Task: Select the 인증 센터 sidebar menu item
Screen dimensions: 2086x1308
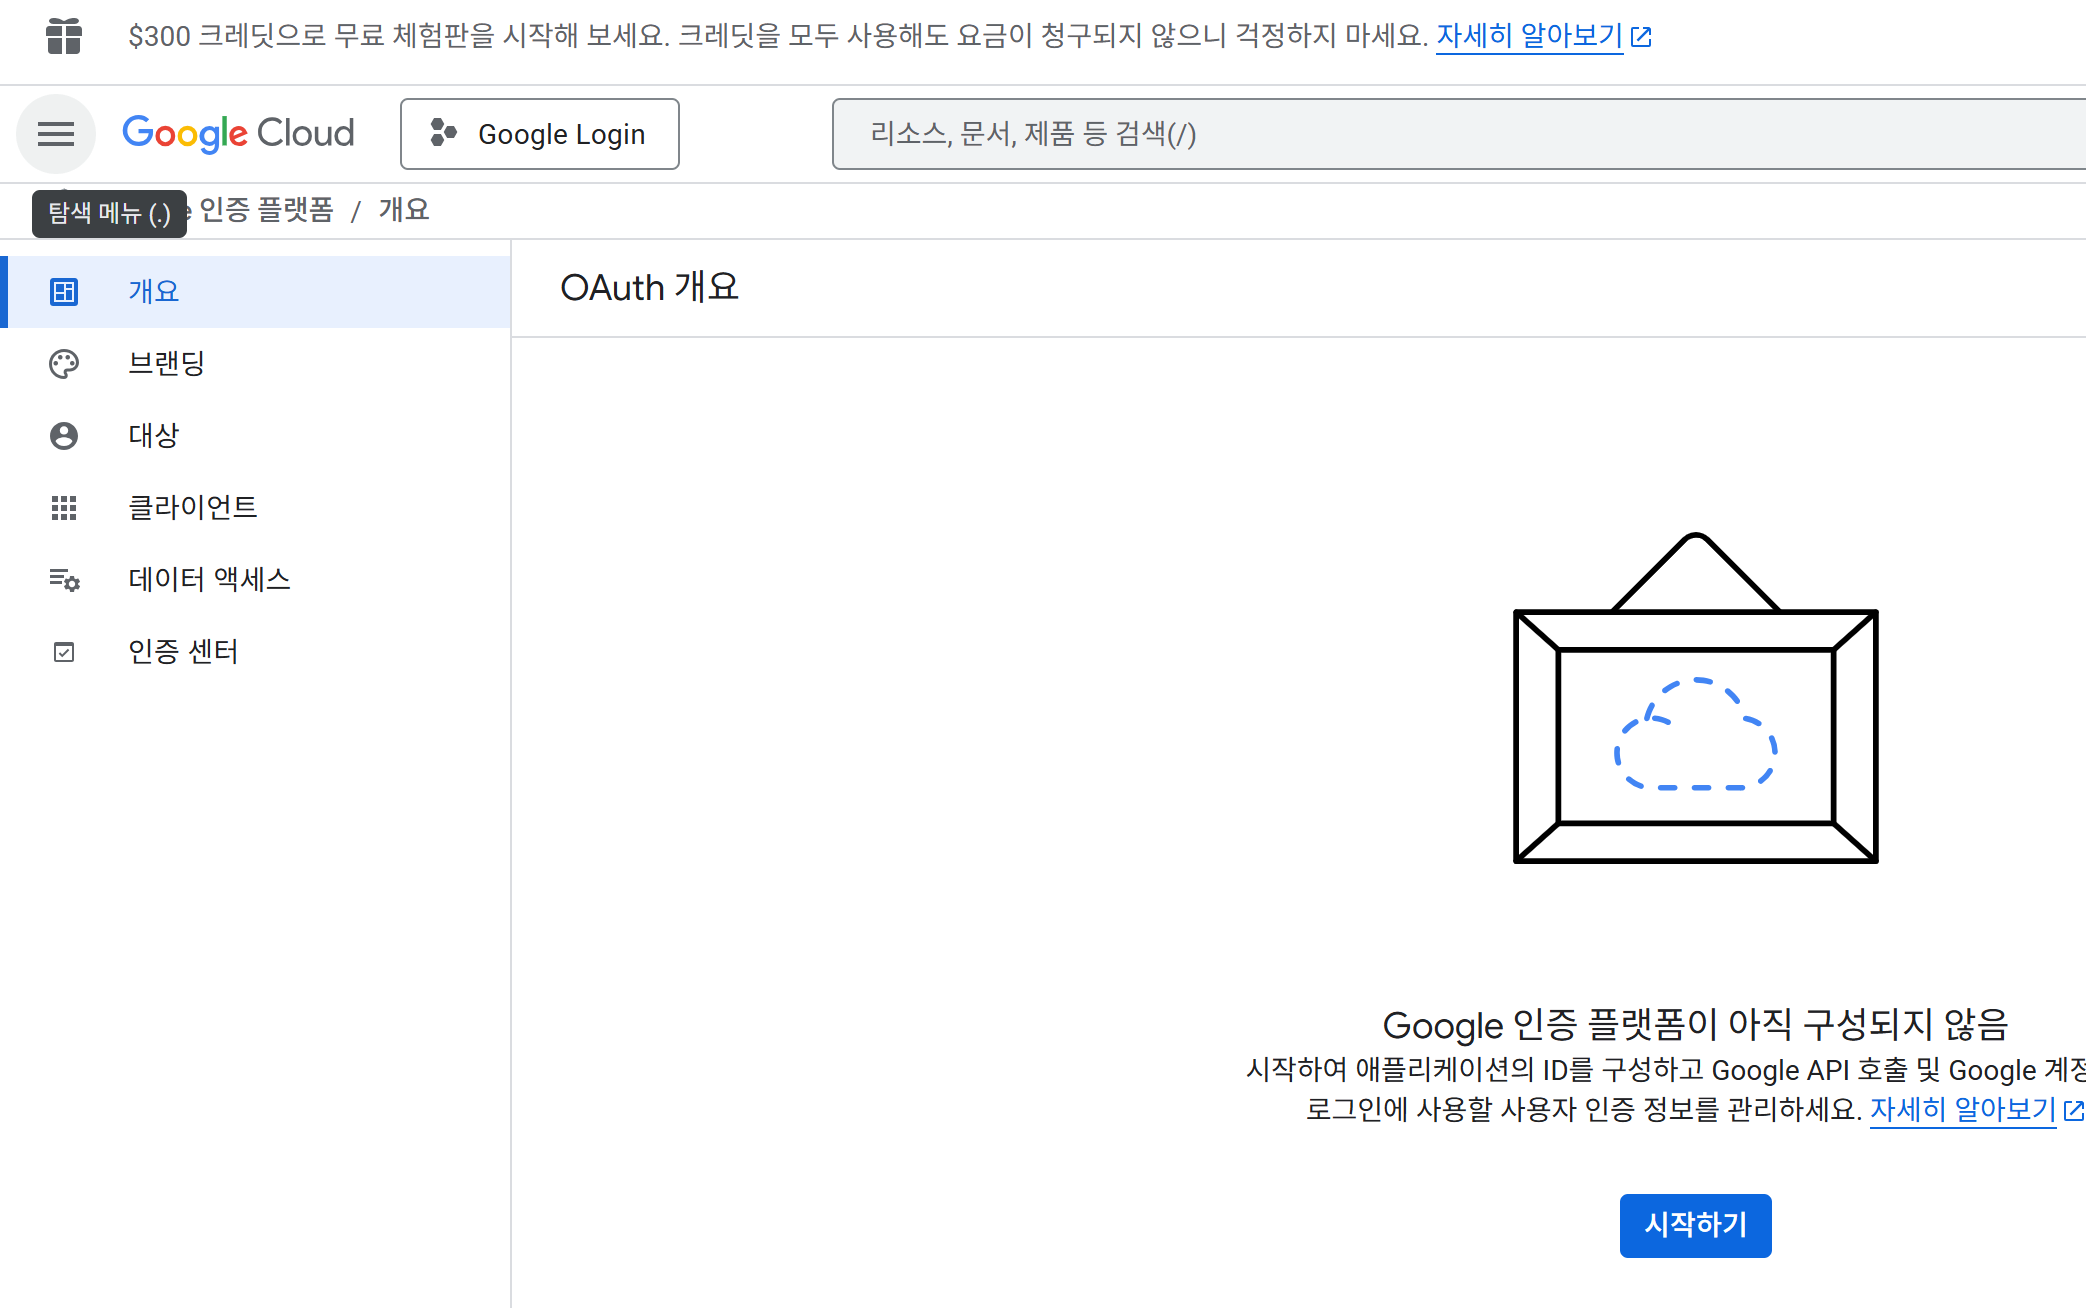Action: (183, 651)
